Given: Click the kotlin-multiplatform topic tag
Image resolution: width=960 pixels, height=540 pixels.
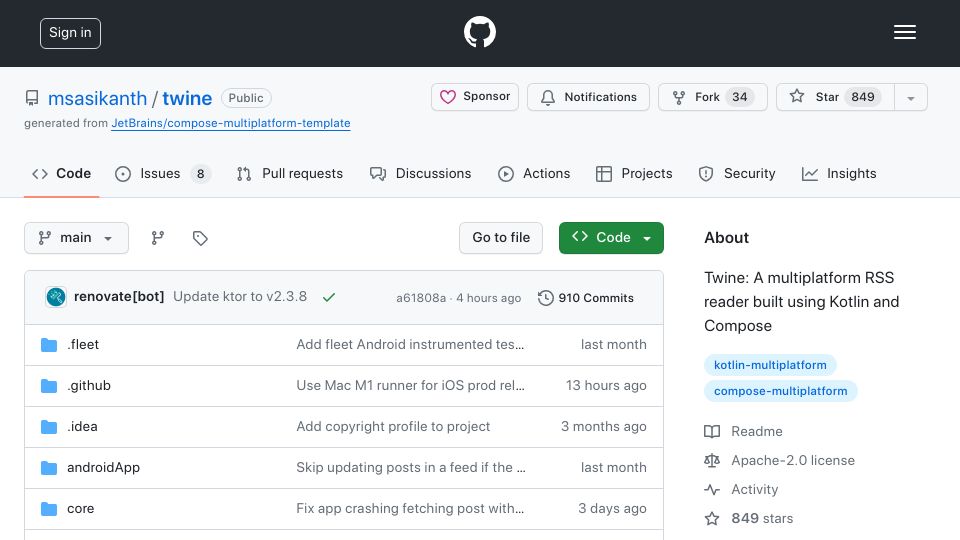Looking at the screenshot, I should [x=770, y=365].
